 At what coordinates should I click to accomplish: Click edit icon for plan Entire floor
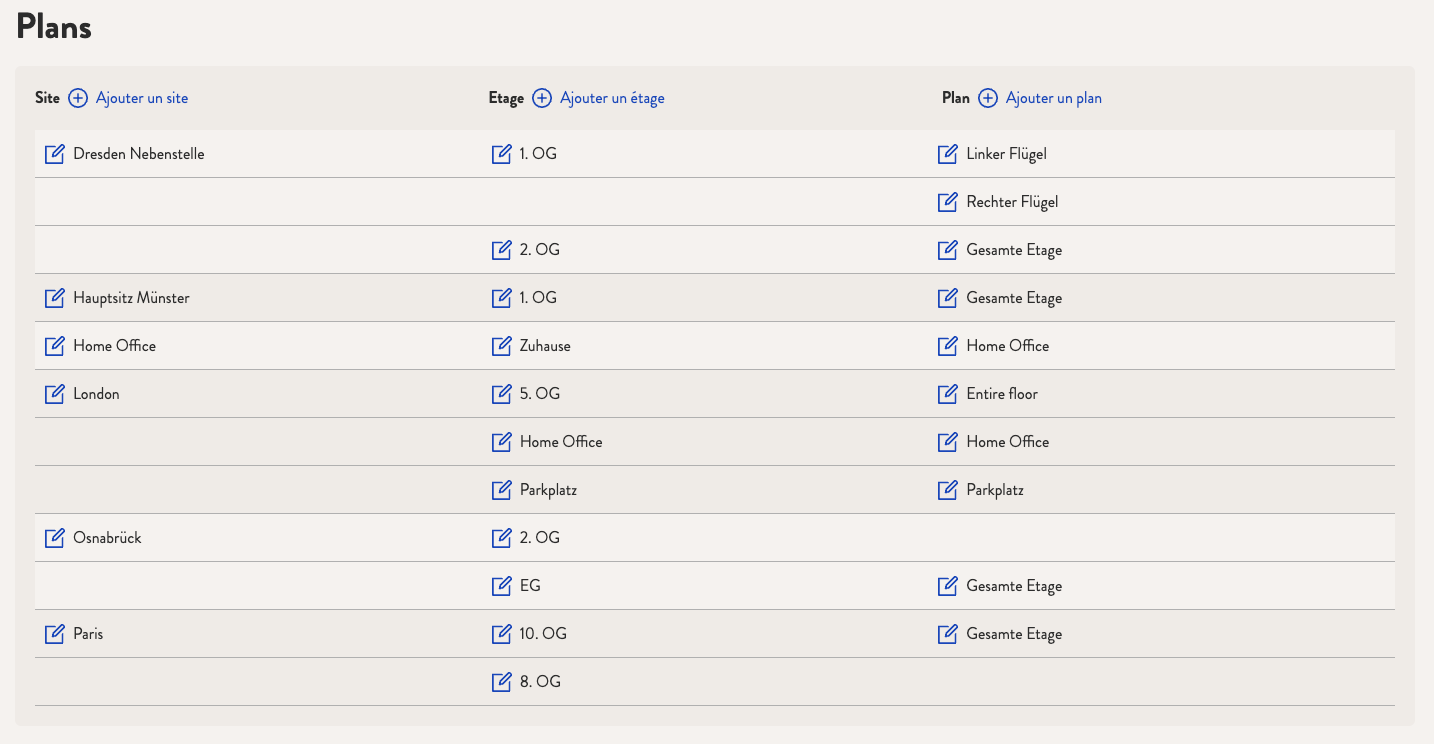coord(948,394)
